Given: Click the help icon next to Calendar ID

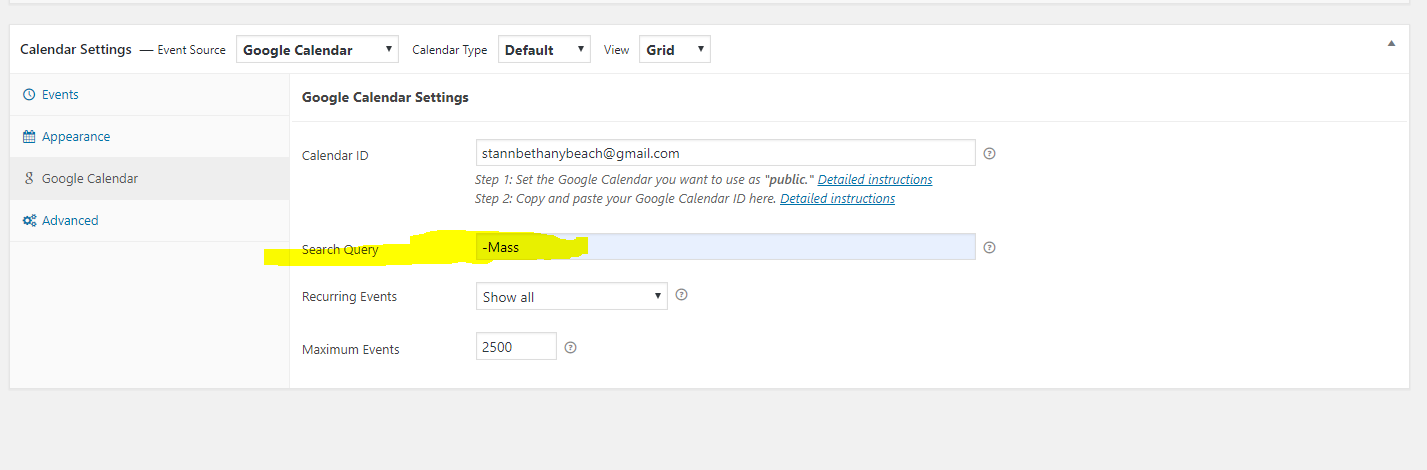Looking at the screenshot, I should 989,154.
